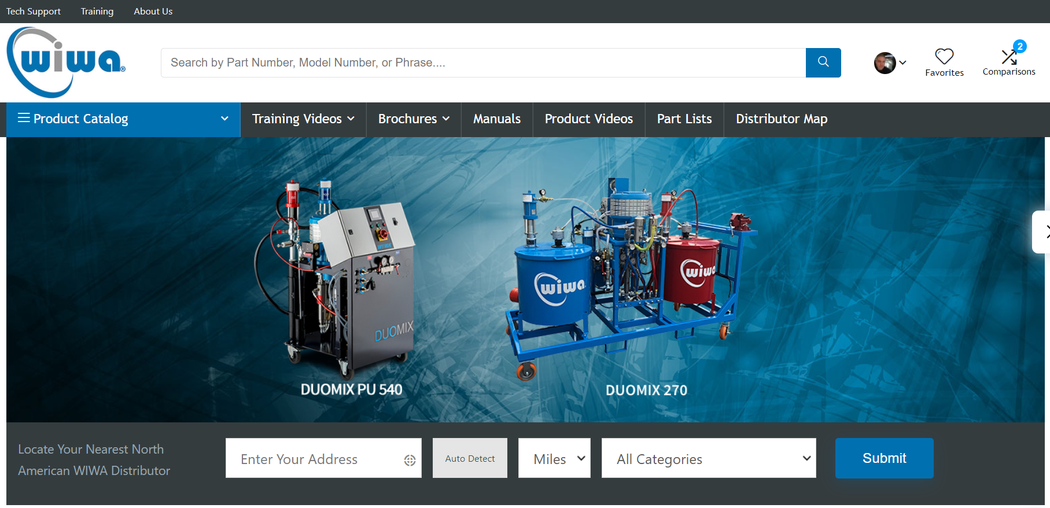Image resolution: width=1050 pixels, height=508 pixels.
Task: Click the DUOMIX 270 caption
Action: (x=646, y=390)
